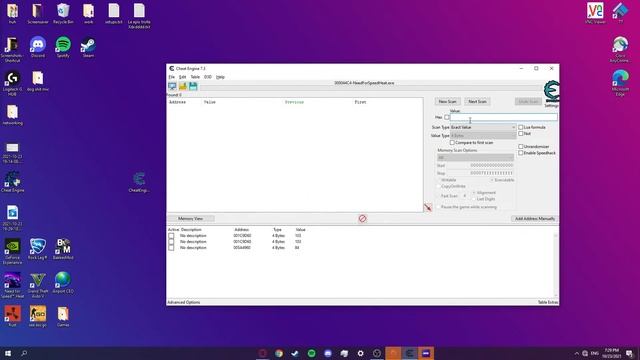Image resolution: width=640 pixels, height=360 pixels.
Task: Open Memory View
Action: [191, 219]
